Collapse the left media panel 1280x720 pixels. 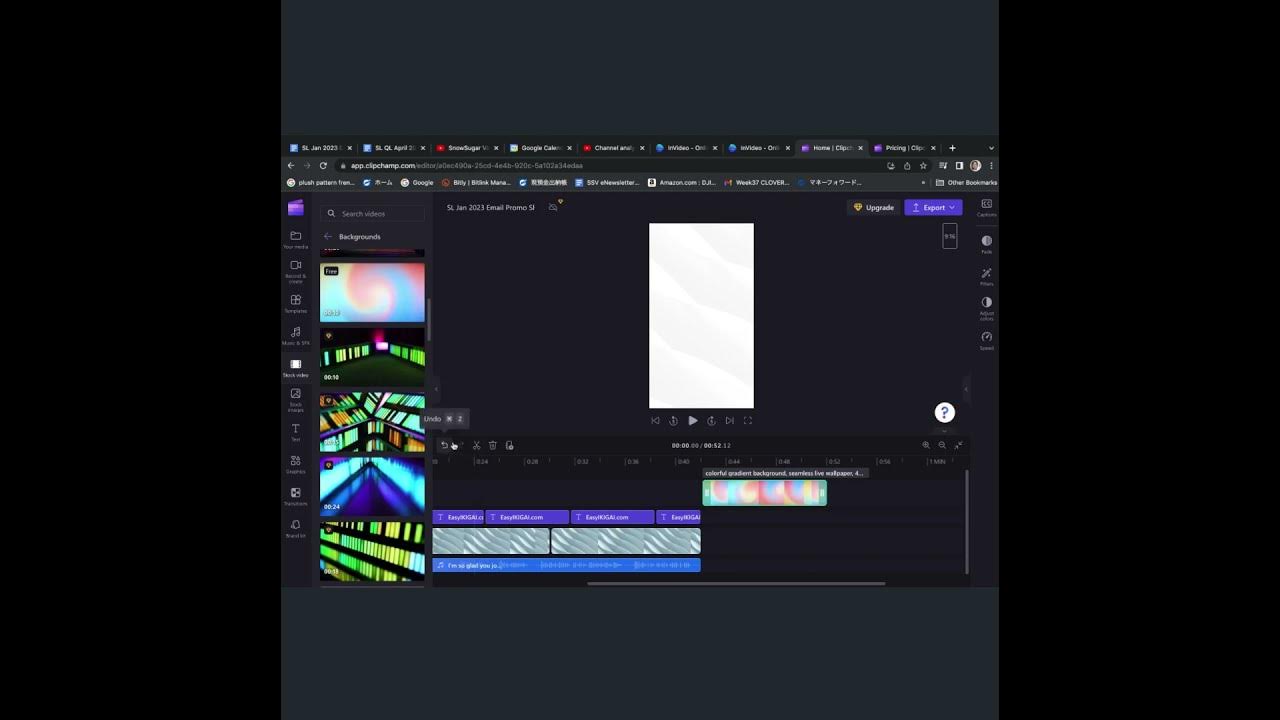(x=435, y=389)
